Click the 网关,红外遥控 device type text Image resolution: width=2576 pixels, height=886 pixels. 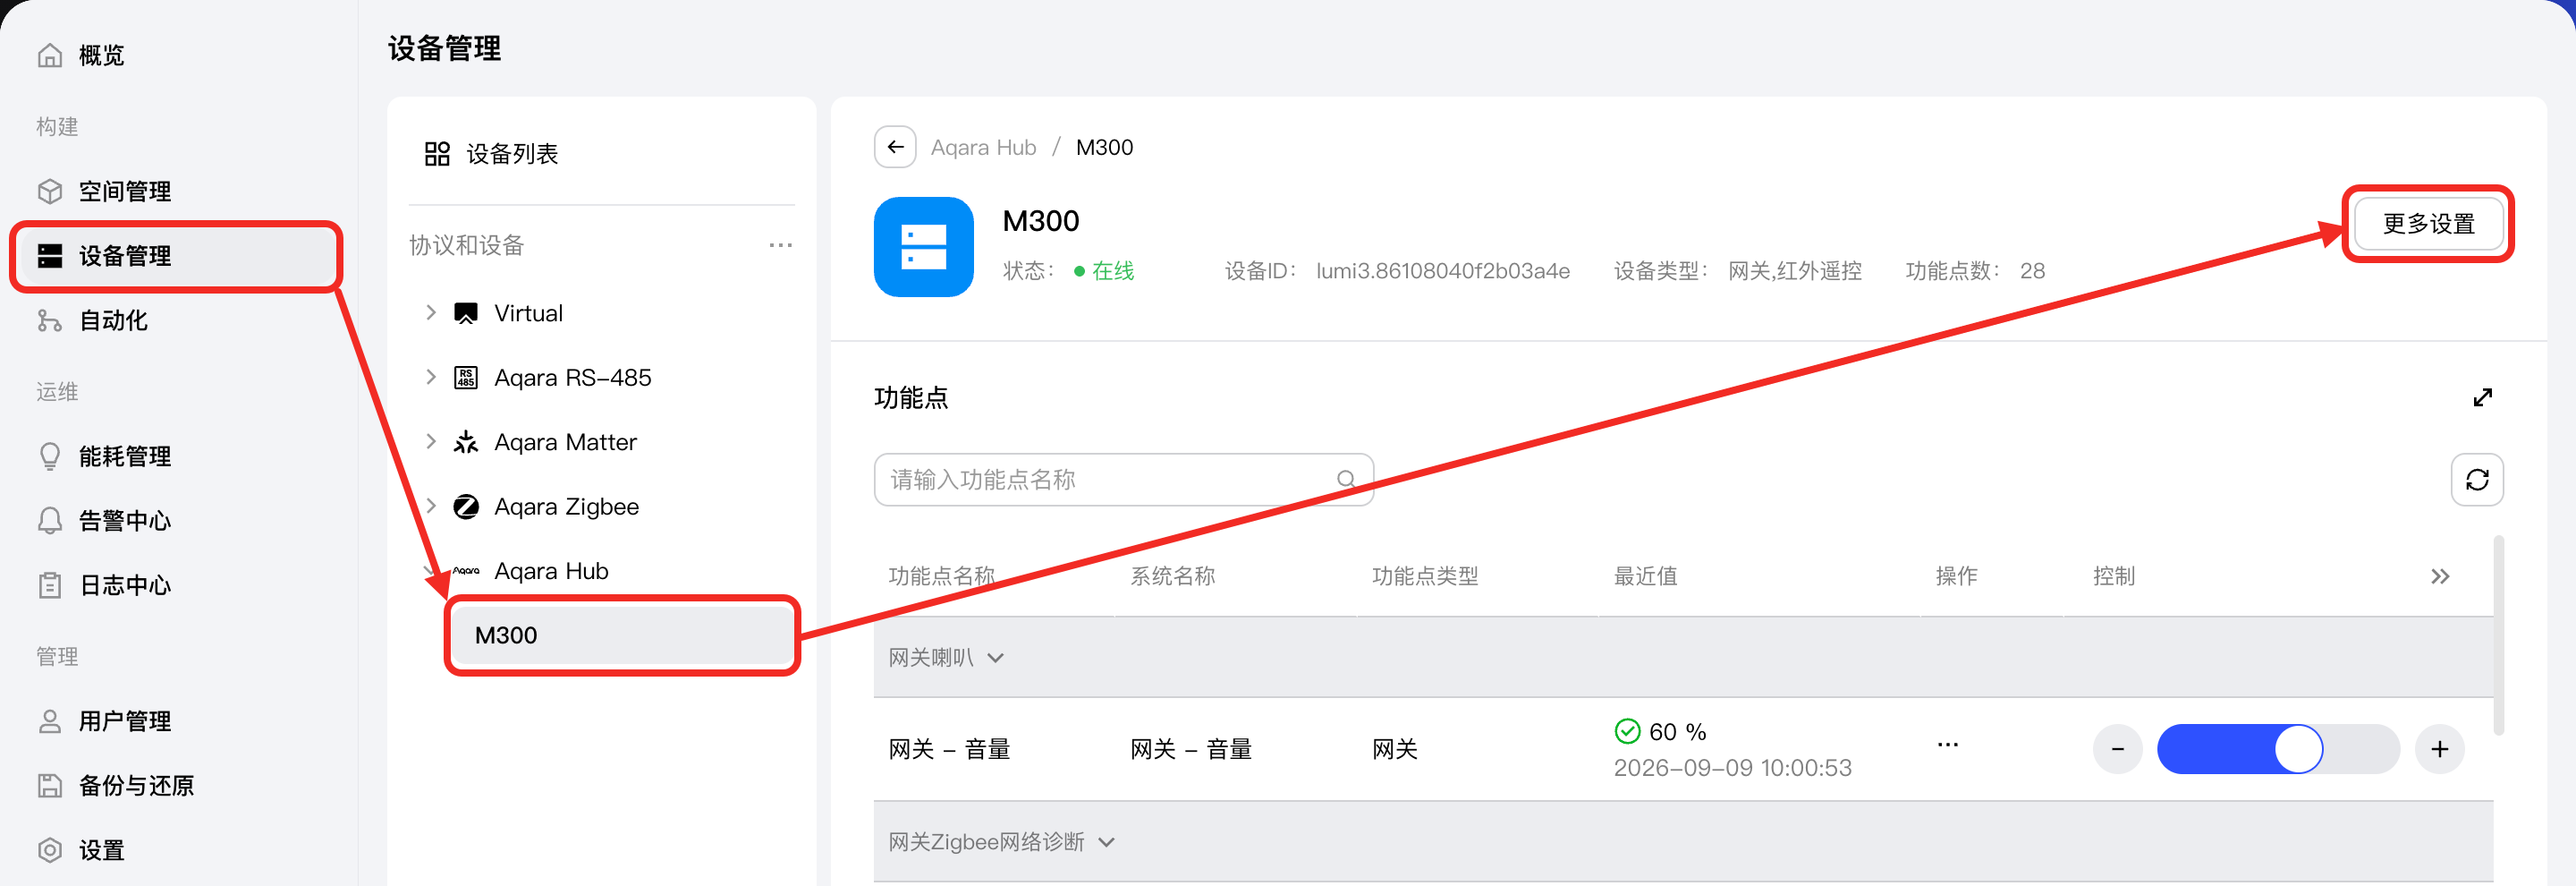pyautogui.click(x=1795, y=271)
